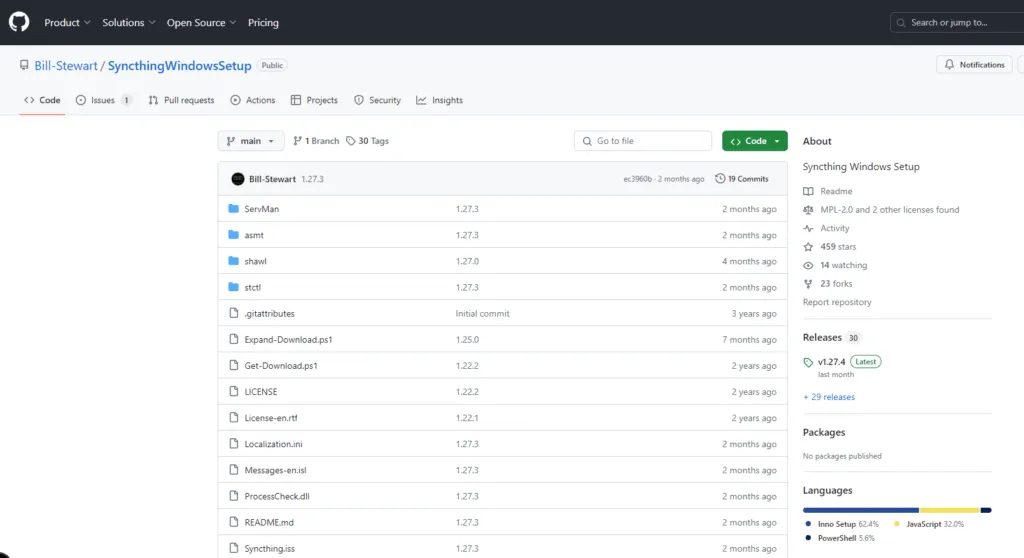Switch to the Actions tab

[x=253, y=100]
